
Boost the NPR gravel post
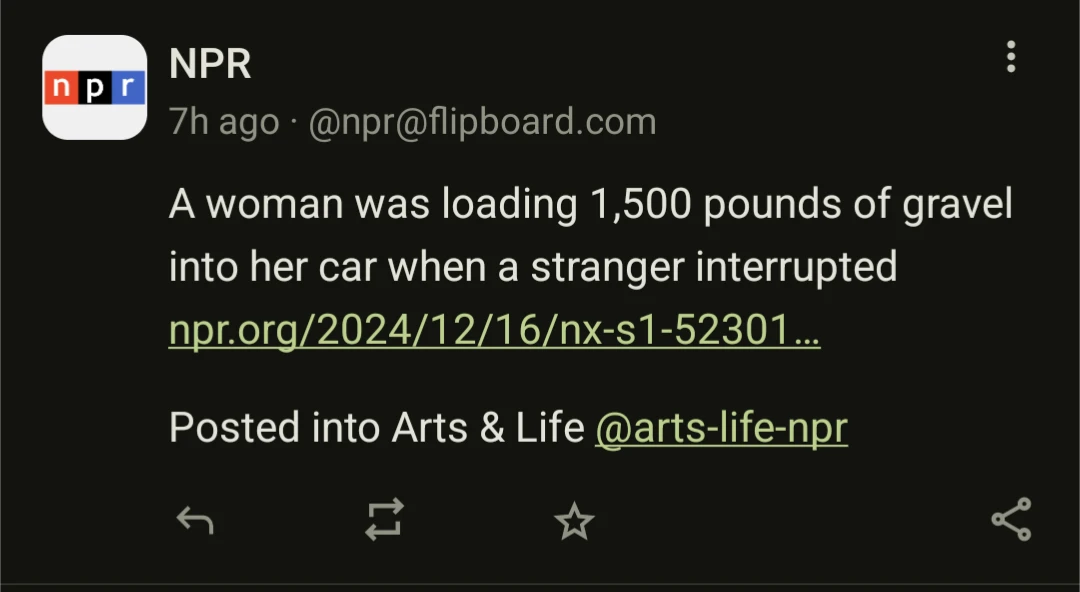[x=384, y=520]
